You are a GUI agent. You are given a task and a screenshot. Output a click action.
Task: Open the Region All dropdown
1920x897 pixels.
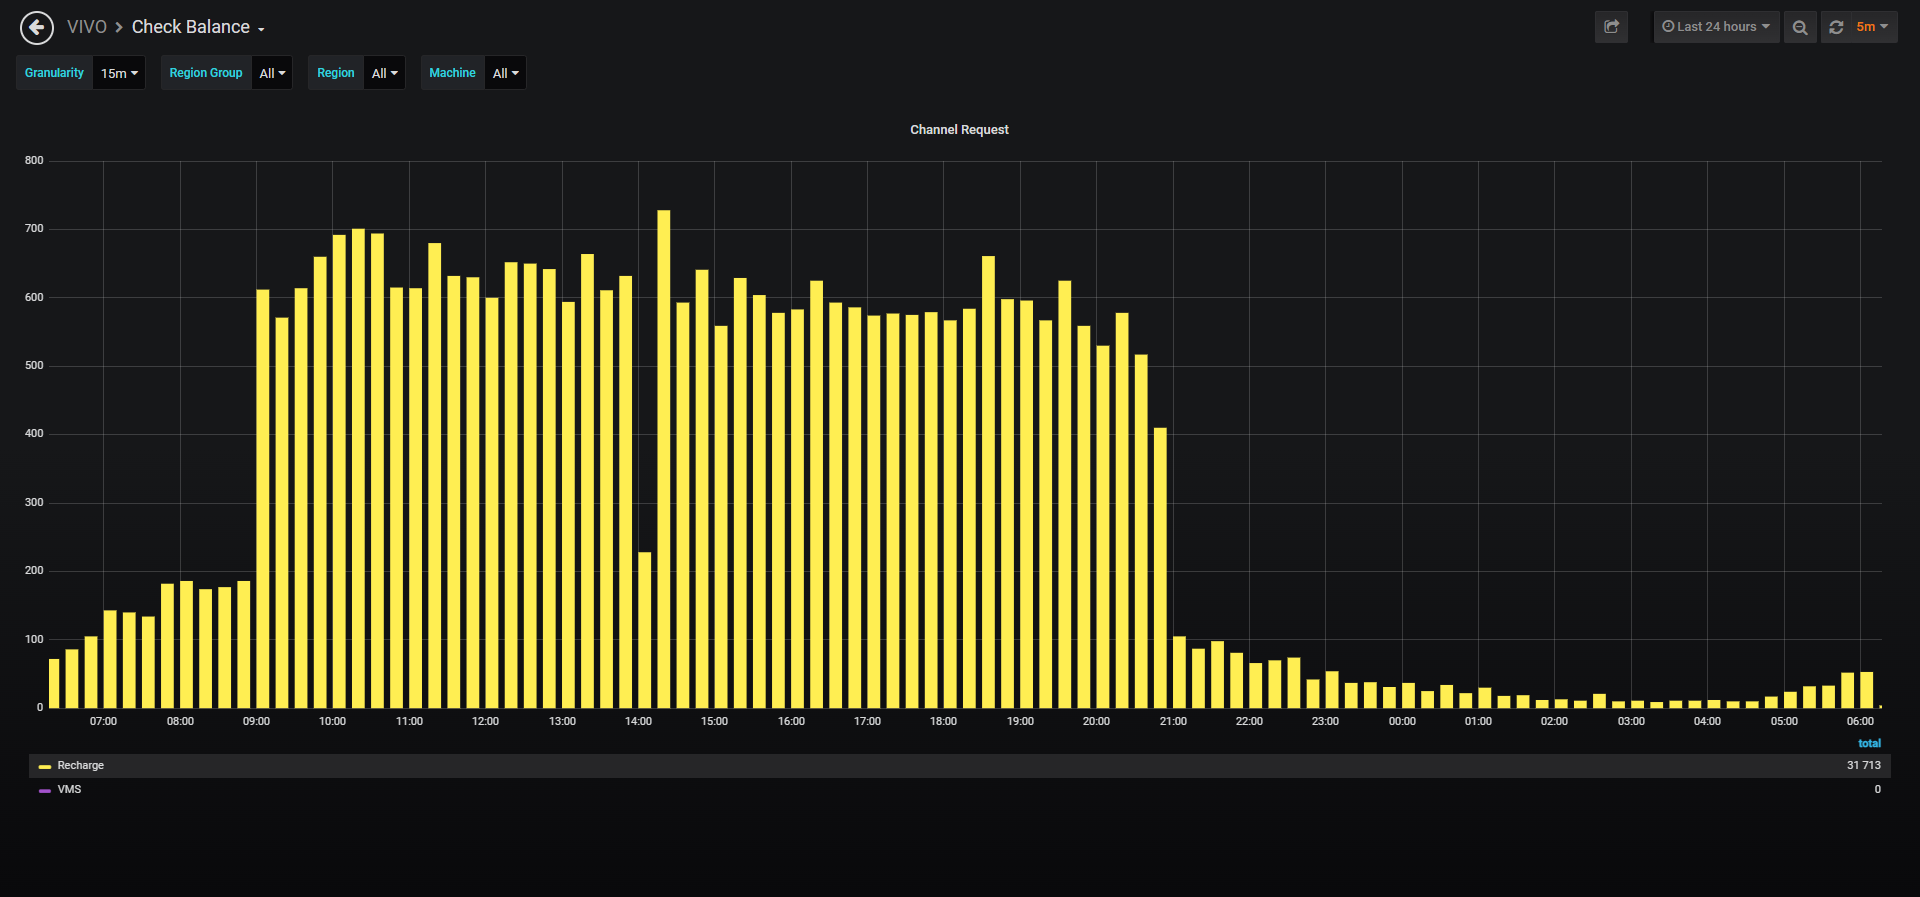click(384, 73)
